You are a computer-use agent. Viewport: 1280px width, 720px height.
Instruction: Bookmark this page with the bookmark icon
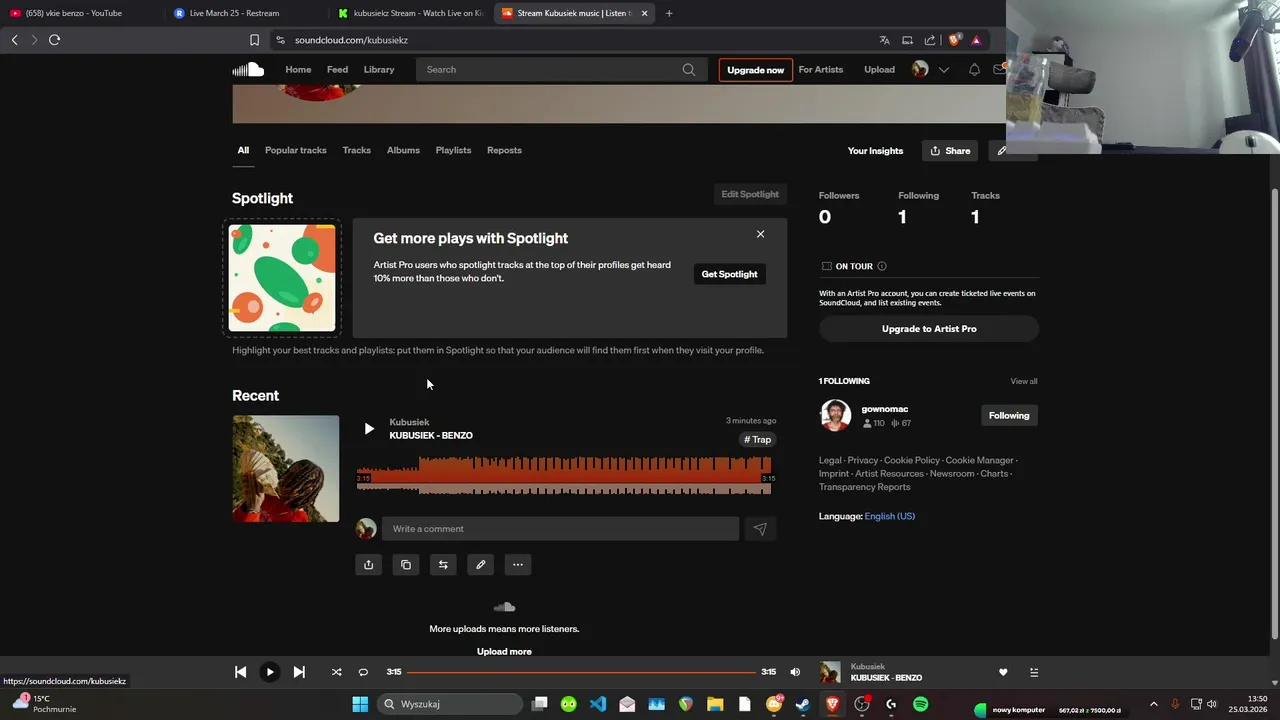point(254,40)
